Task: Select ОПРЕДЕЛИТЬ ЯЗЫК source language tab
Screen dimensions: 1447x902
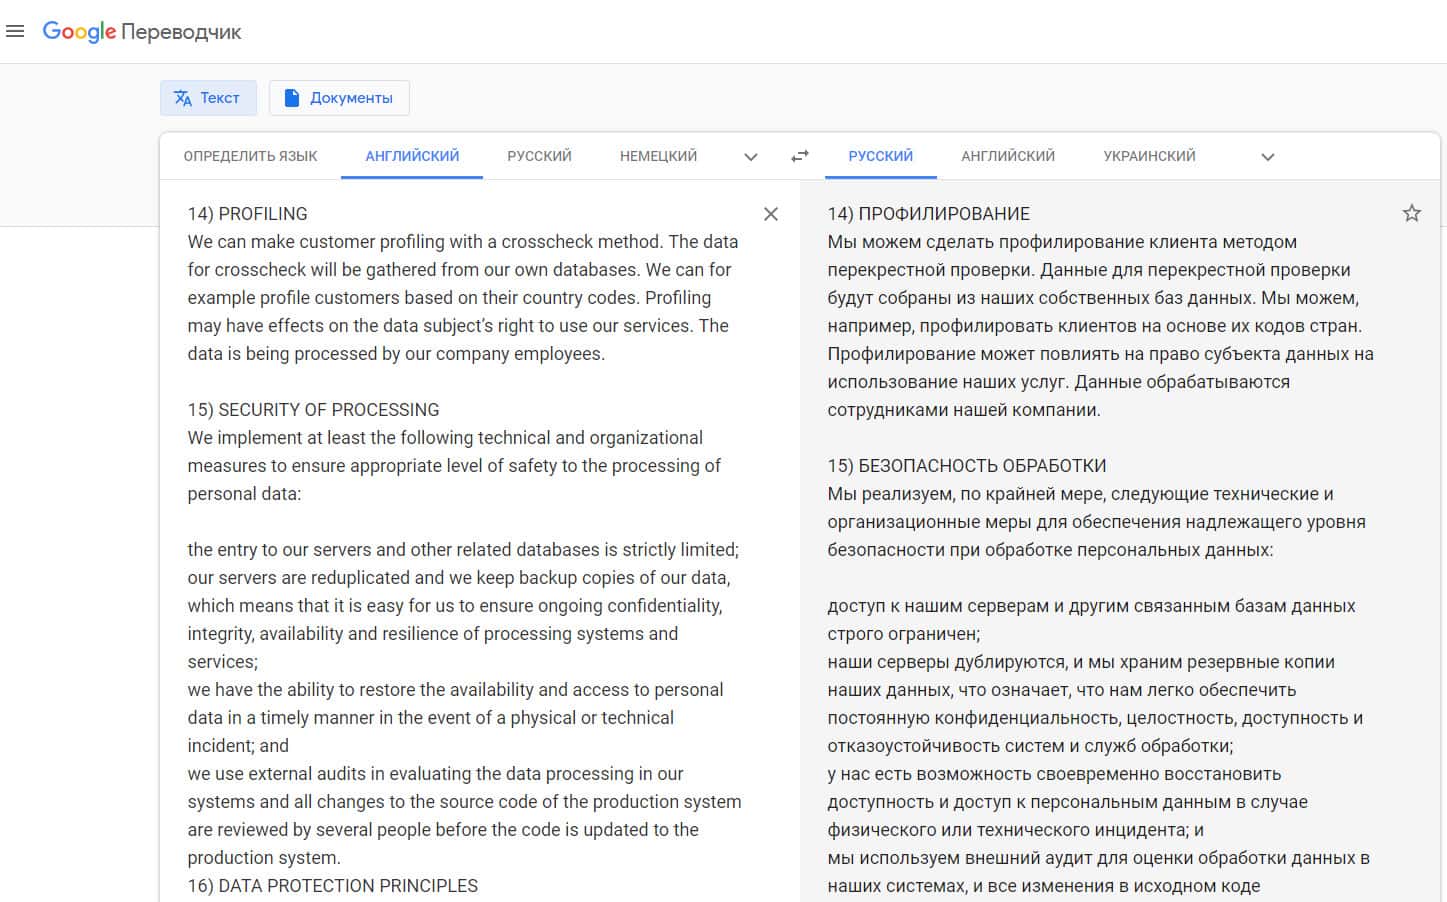Action: [250, 156]
